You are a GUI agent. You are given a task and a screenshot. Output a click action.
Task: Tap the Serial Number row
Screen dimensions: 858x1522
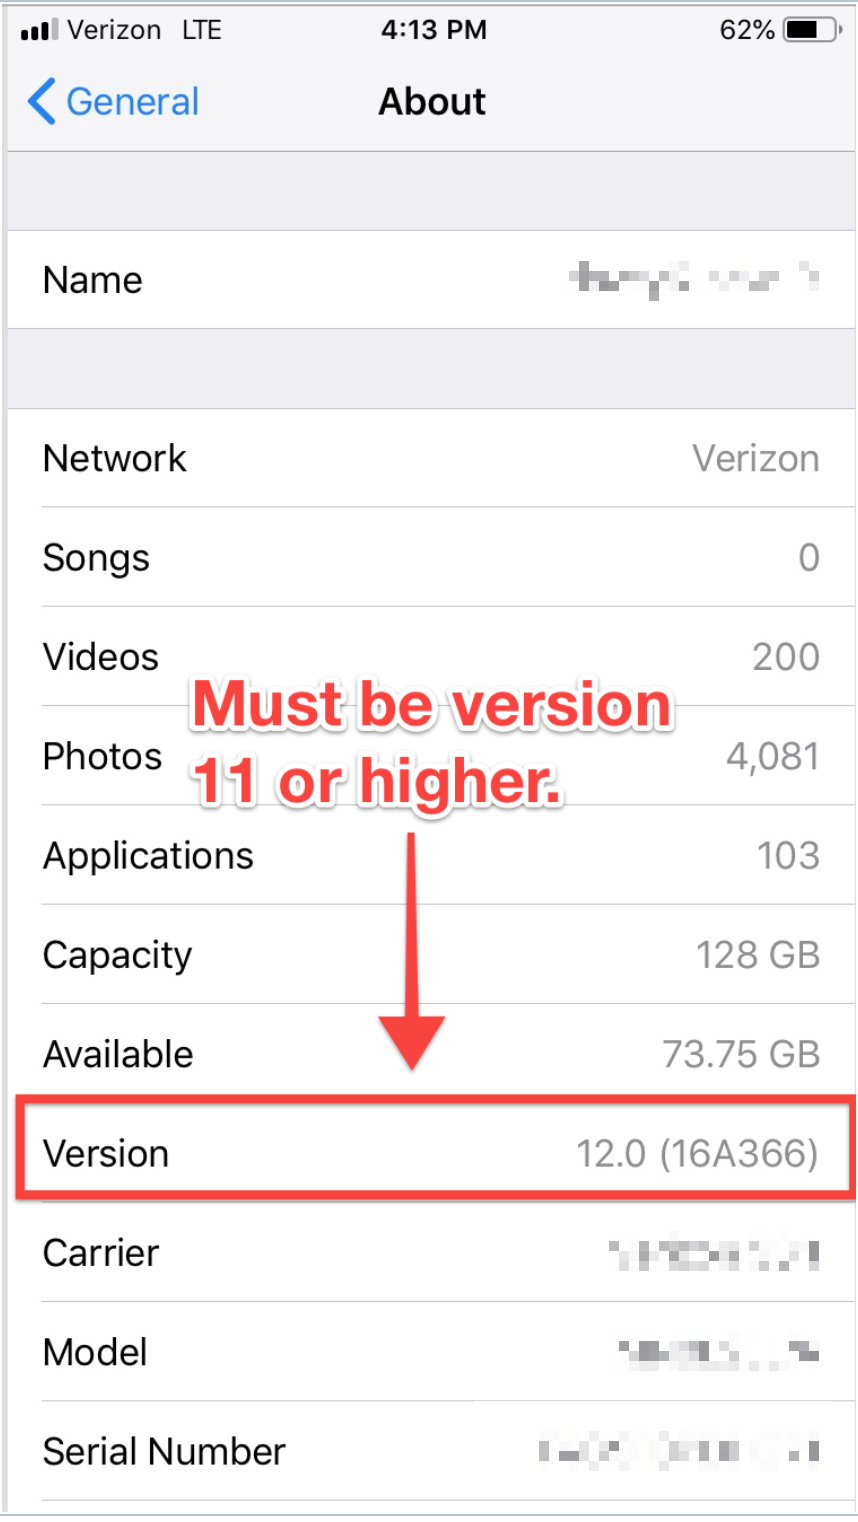[x=431, y=1451]
